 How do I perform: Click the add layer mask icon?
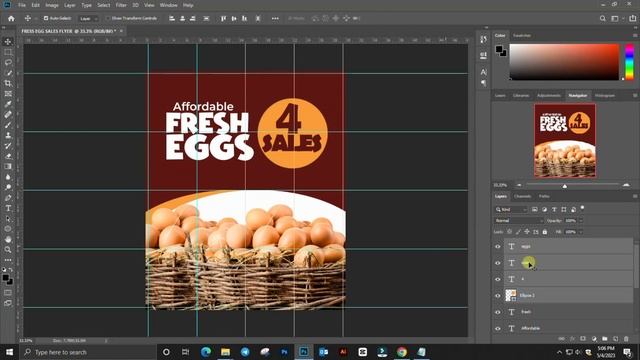(583, 339)
